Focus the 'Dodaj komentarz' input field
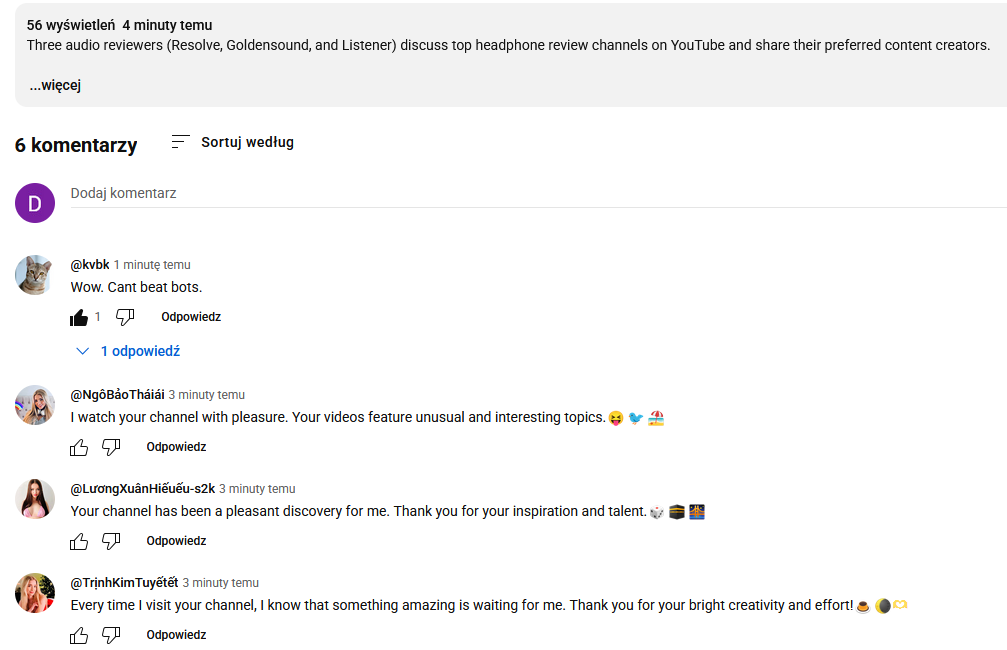The image size is (1007, 650). 500,193
